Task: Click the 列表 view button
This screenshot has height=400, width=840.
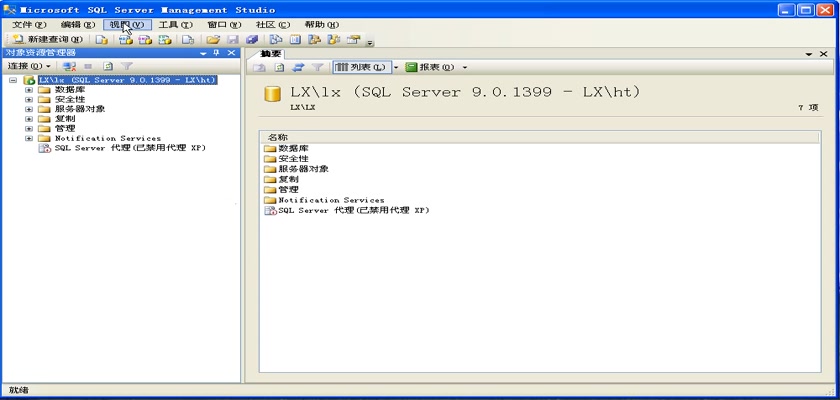Action: (x=362, y=67)
